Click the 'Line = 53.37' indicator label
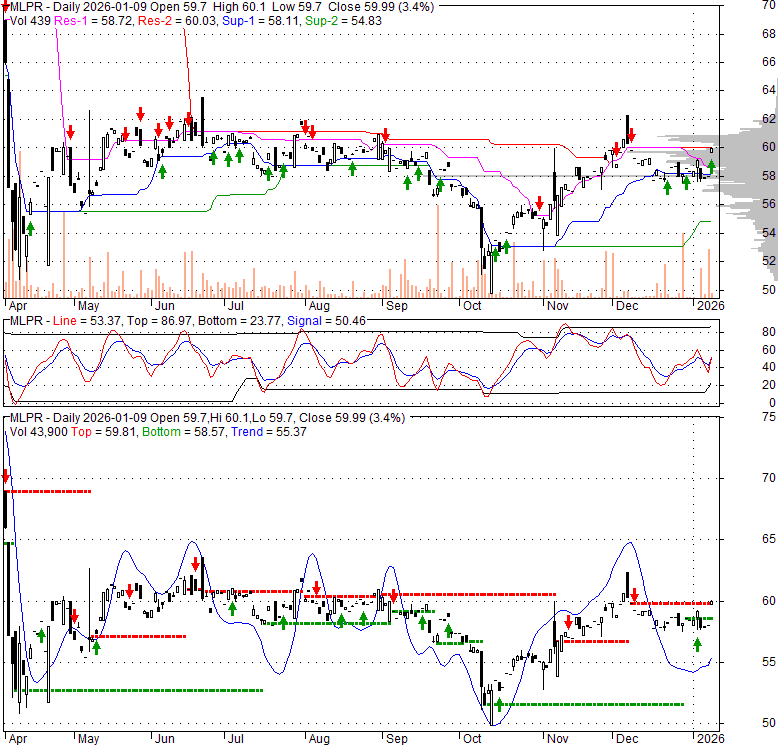This screenshot has width=780, height=745. point(88,321)
